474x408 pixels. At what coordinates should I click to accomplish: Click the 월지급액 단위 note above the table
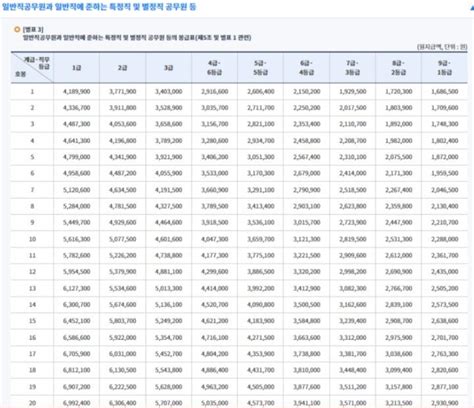[442, 47]
